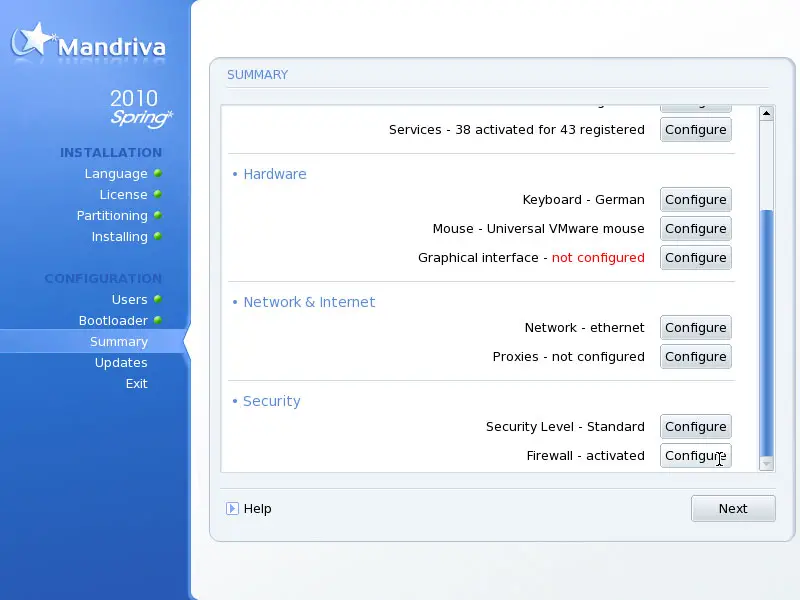Click the 'Security Level - Standard' label
The width and height of the screenshot is (800, 600).
coord(565,427)
